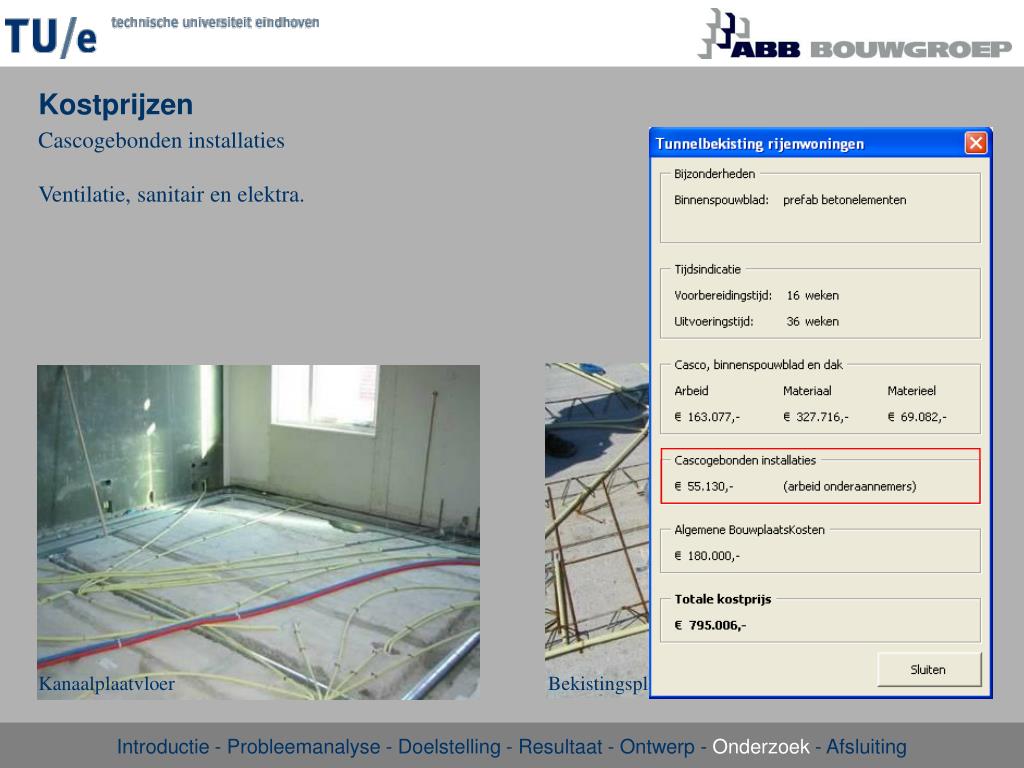Go to Ontwerp section in footer
This screenshot has height=768, width=1024.
tap(657, 746)
